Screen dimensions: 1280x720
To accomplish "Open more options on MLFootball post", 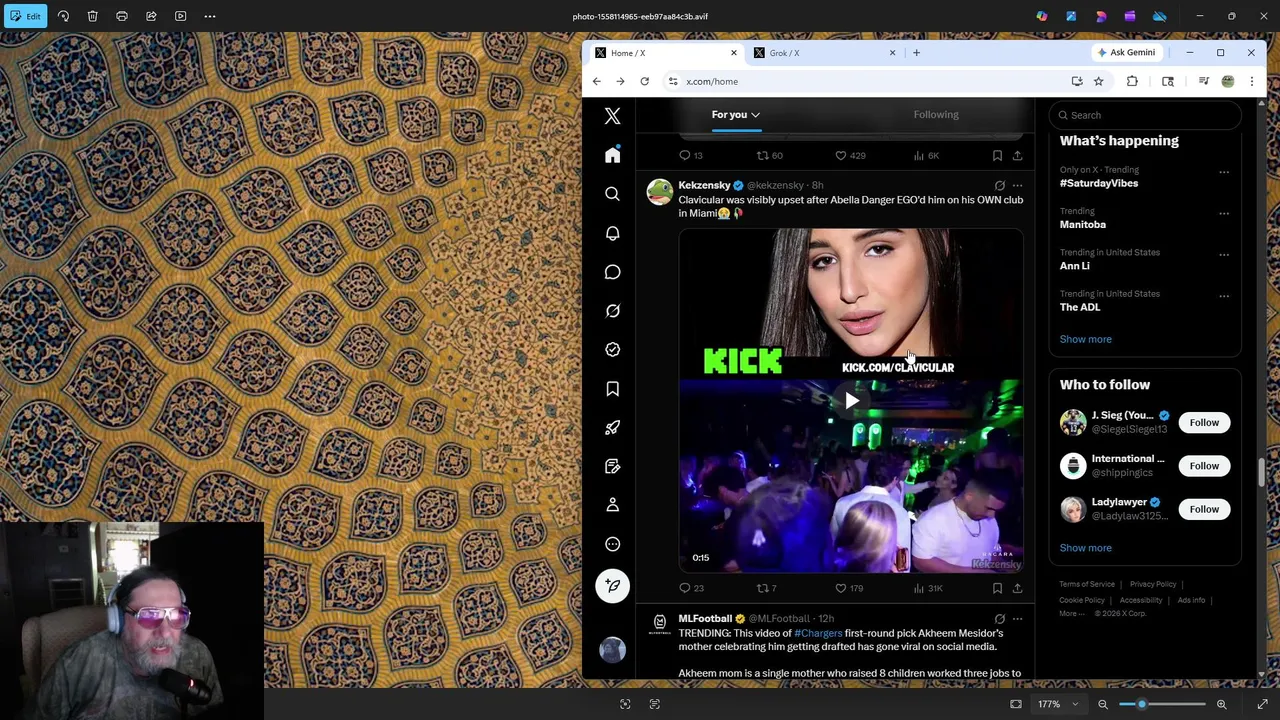I will [1017, 619].
